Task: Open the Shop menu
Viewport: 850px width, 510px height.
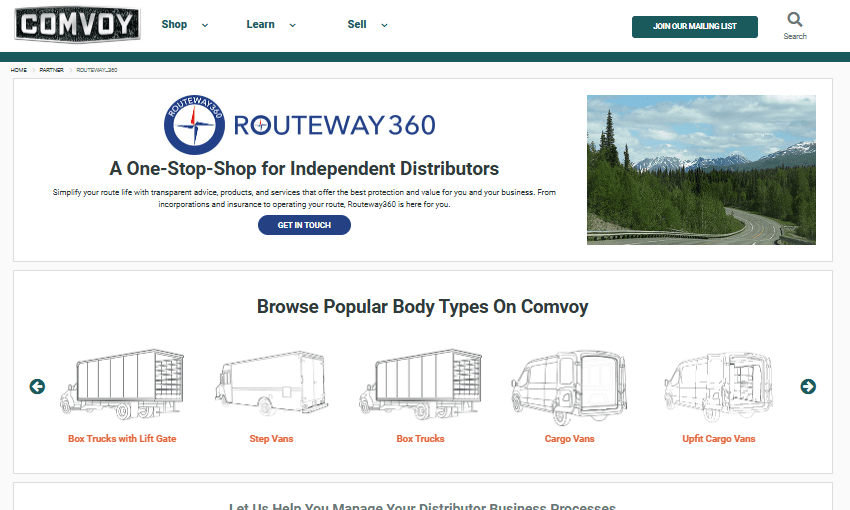Action: pyautogui.click(x=174, y=24)
